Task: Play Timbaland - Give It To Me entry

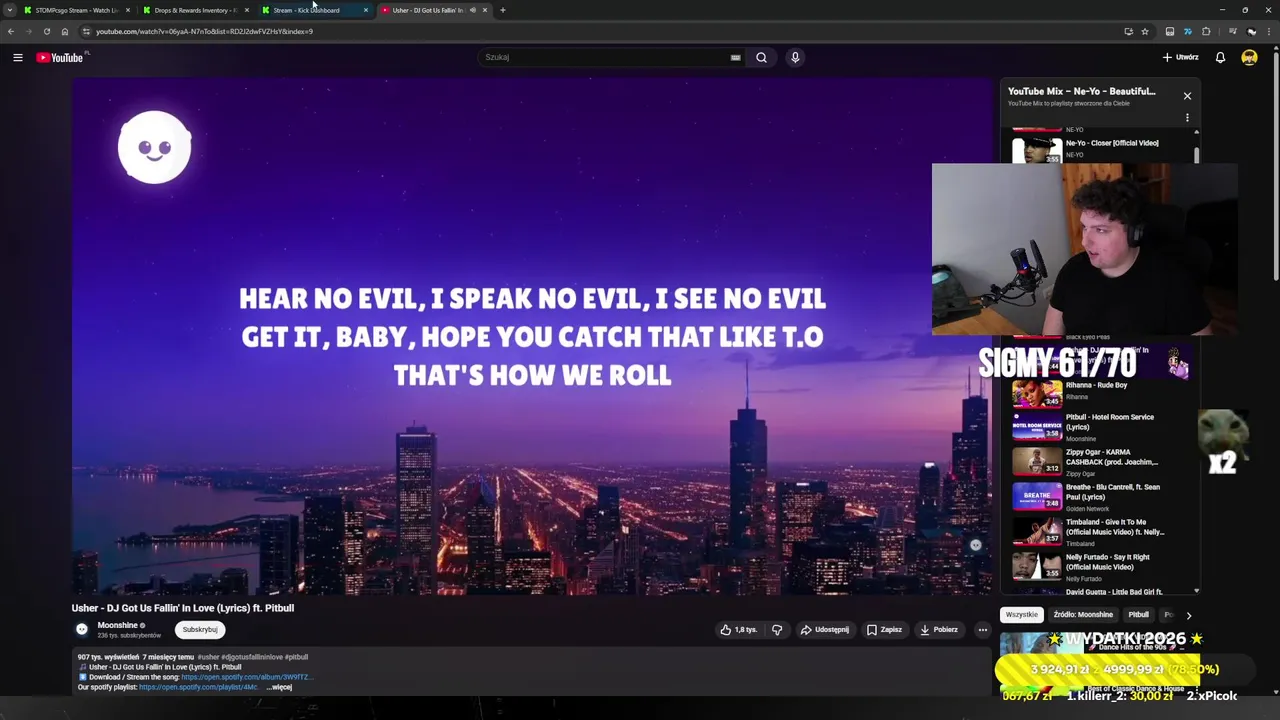Action: pyautogui.click(x=1100, y=531)
